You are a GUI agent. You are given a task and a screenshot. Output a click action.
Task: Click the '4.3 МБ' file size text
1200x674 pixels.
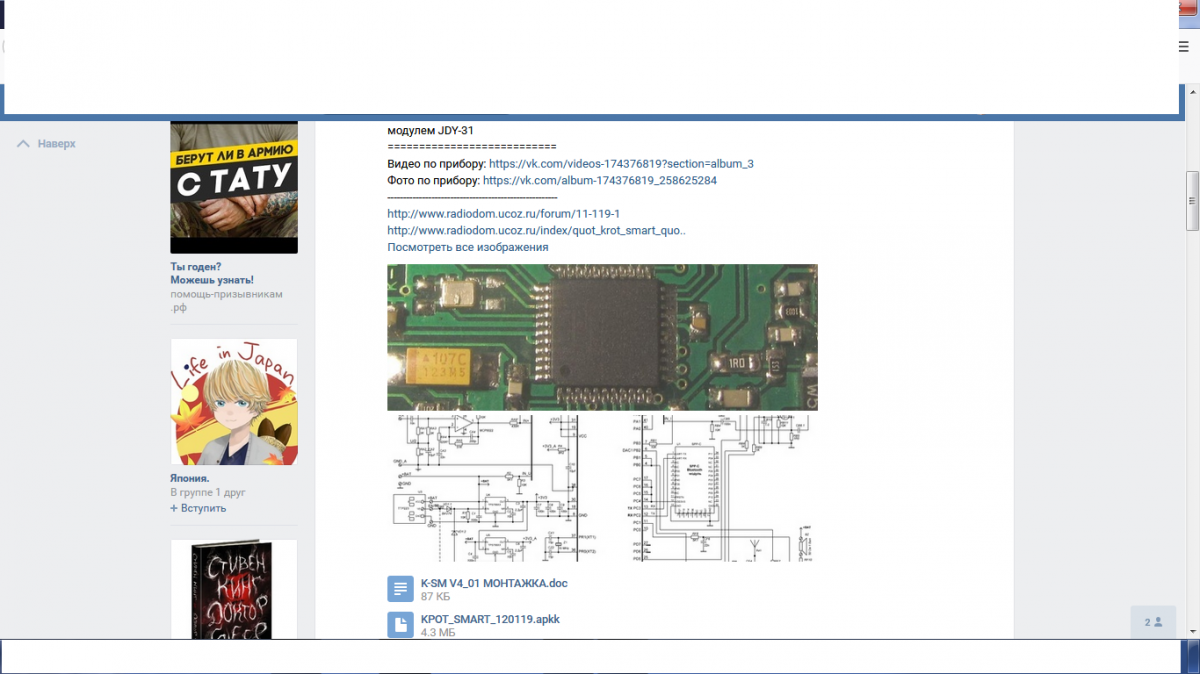pos(438,633)
